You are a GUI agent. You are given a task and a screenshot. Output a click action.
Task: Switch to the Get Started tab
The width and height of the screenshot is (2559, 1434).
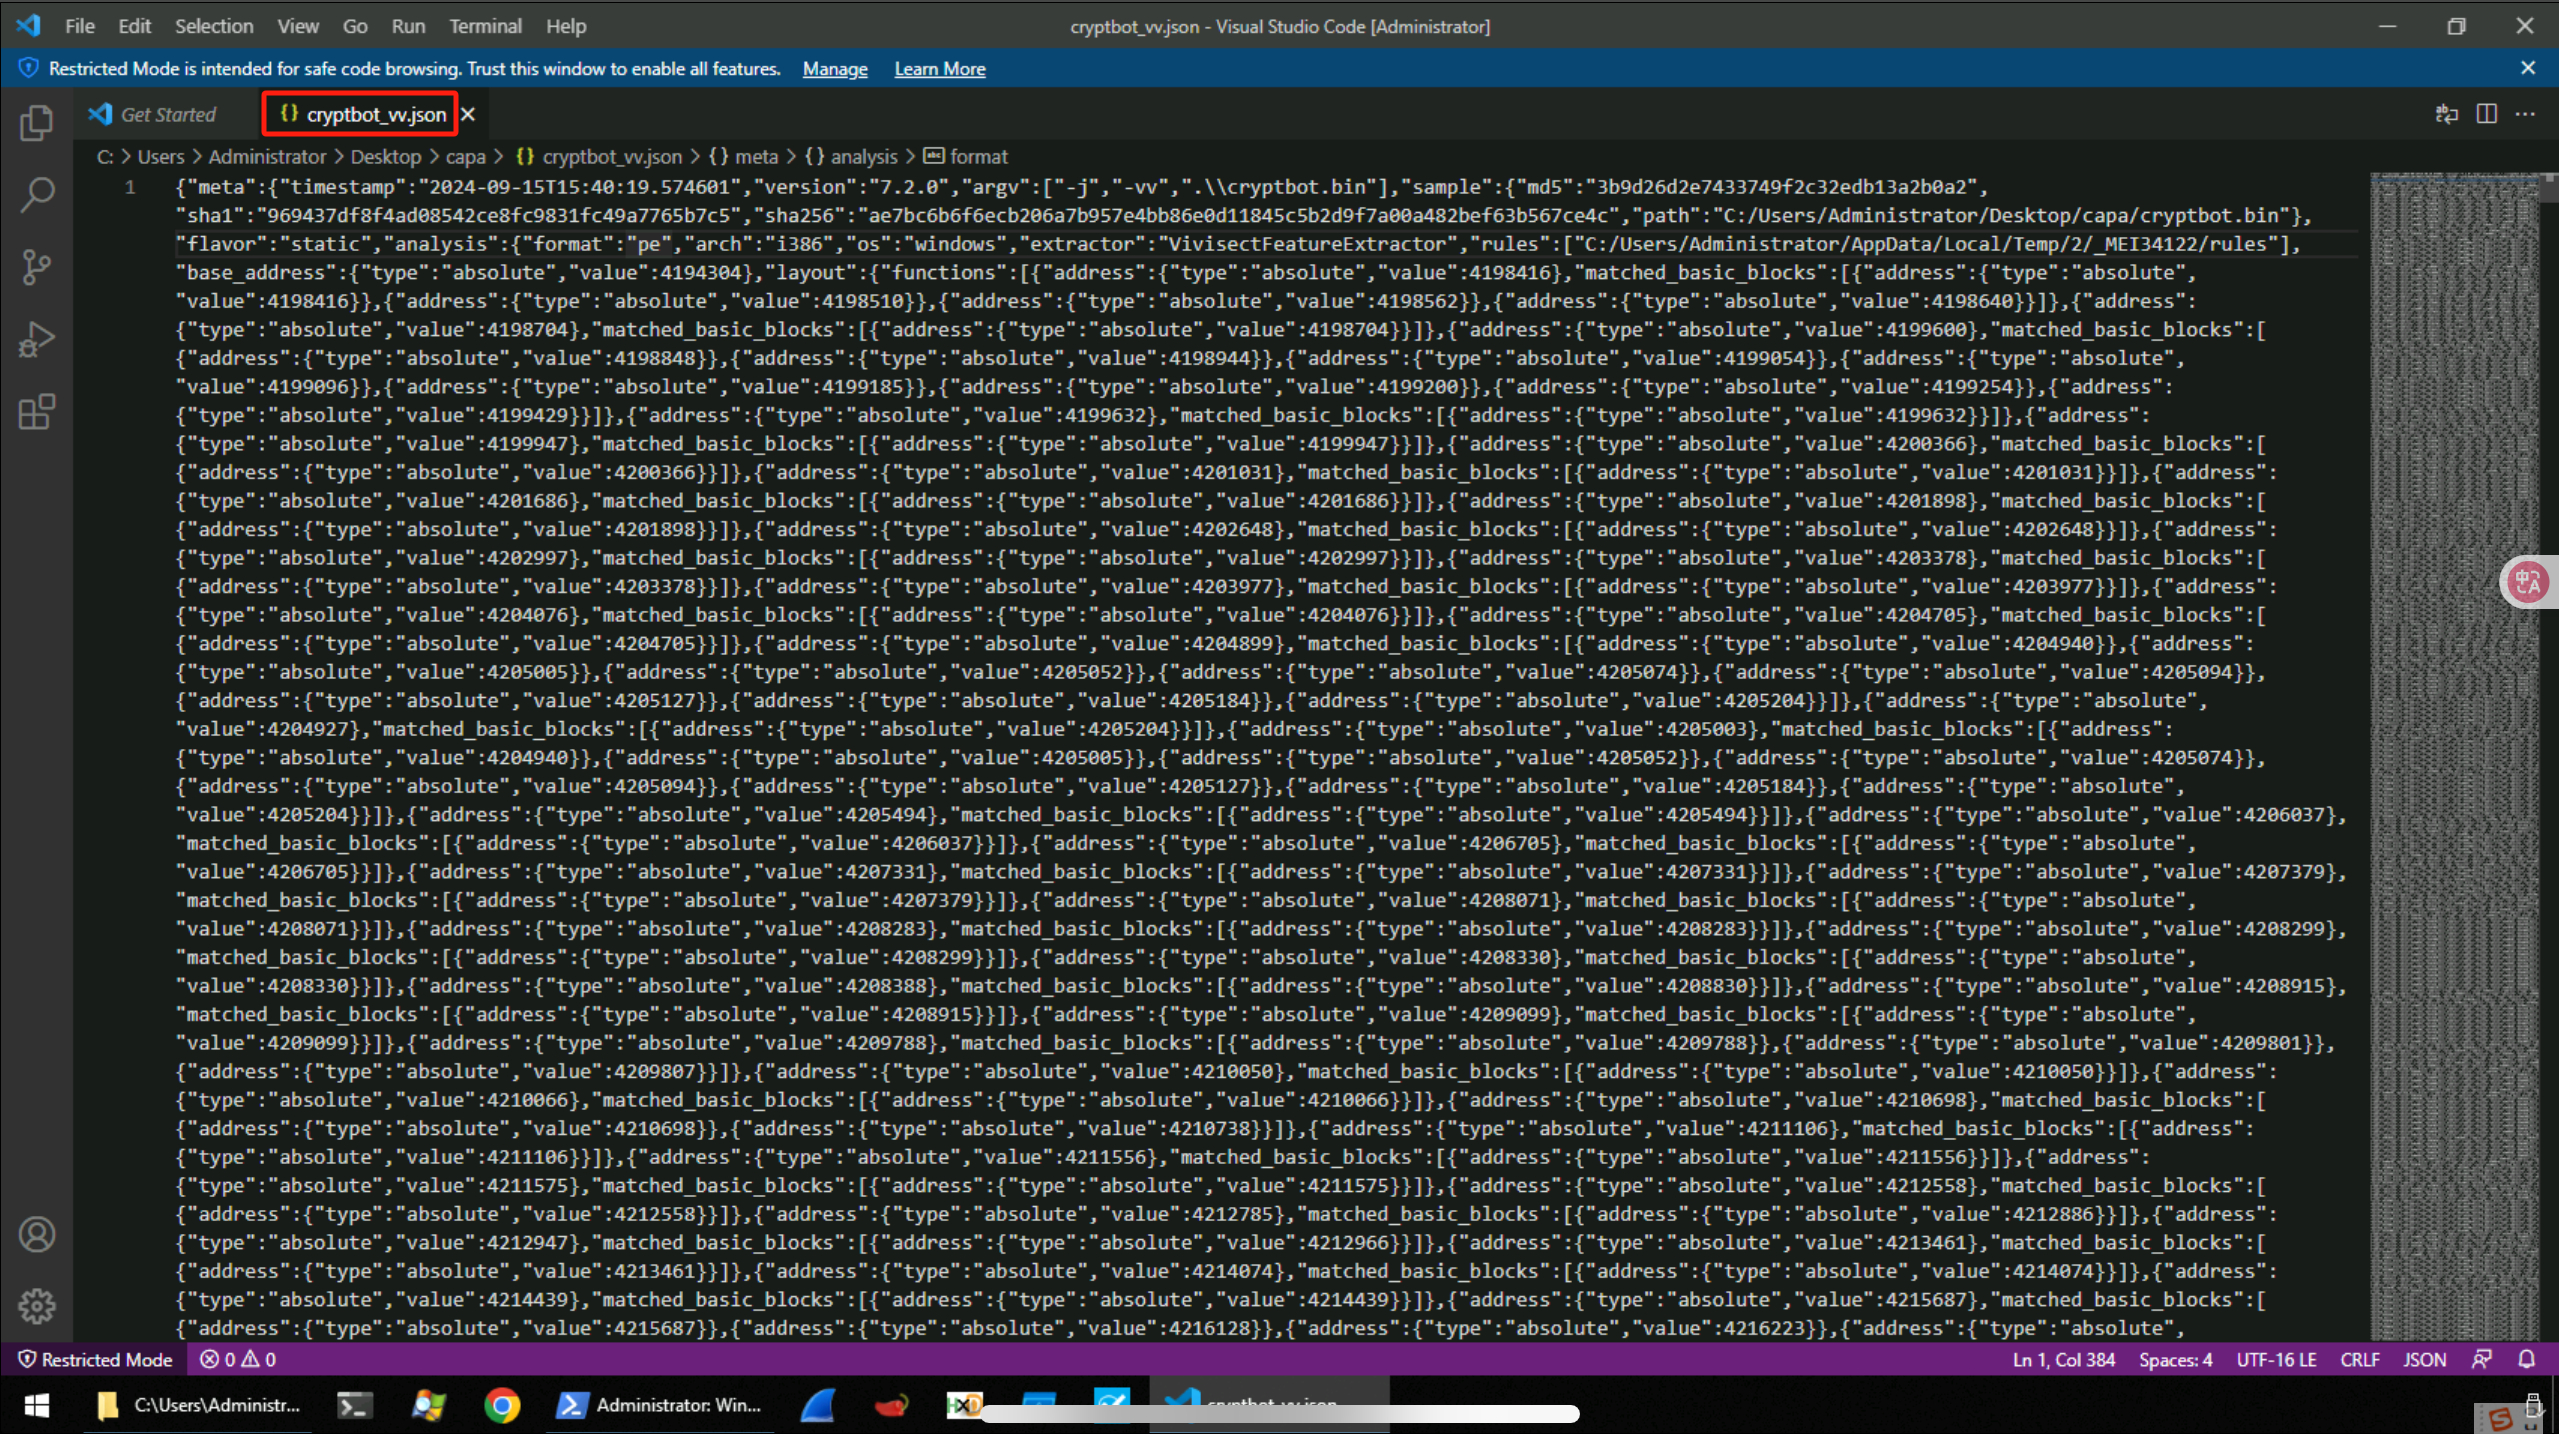[x=167, y=114]
